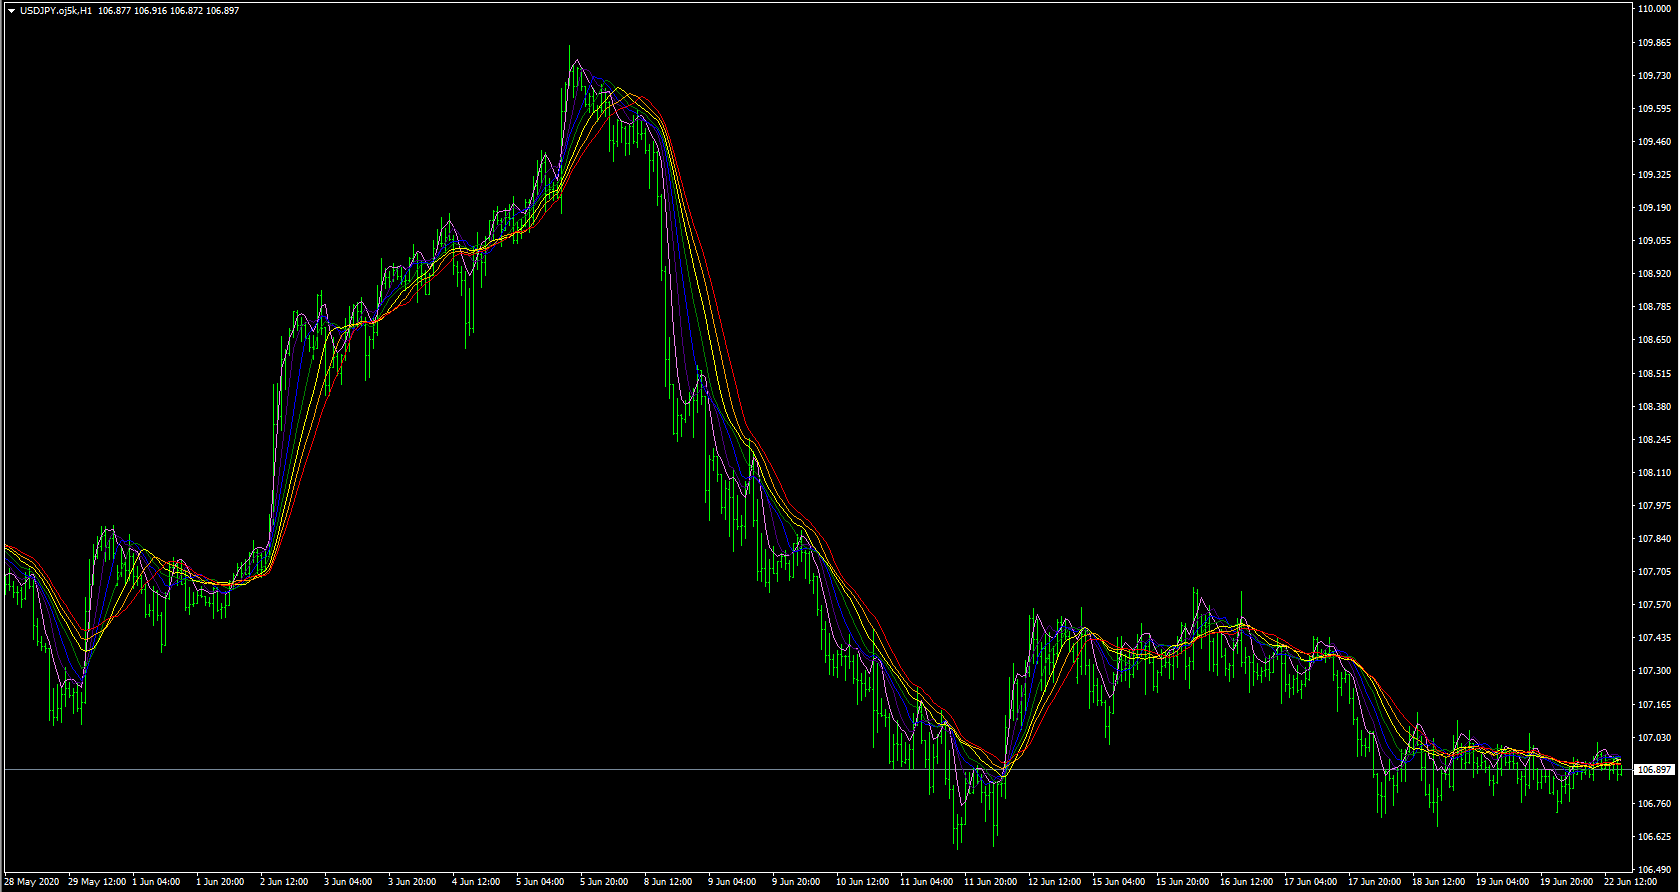This screenshot has height=892, width=1680.
Task: Click the 11 Jun 20:00 time label
Action: [988, 882]
